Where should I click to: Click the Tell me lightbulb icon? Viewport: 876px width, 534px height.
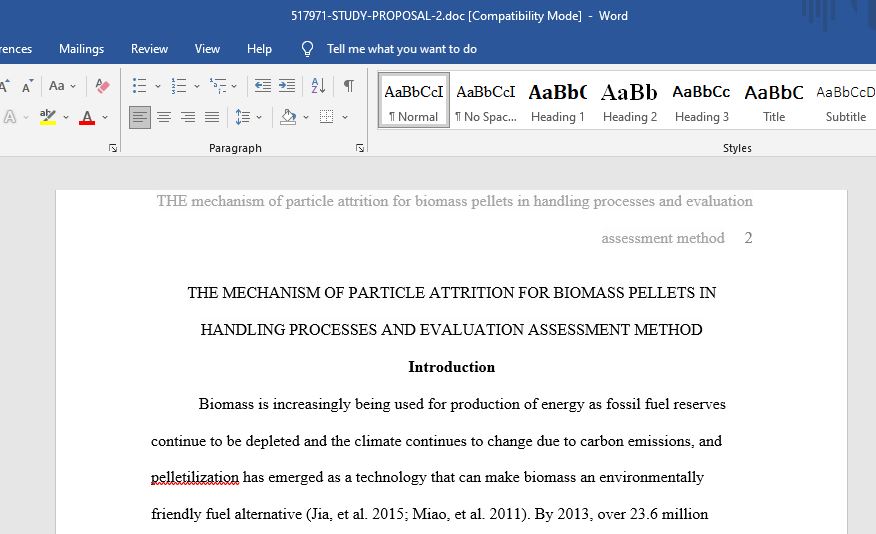click(307, 49)
